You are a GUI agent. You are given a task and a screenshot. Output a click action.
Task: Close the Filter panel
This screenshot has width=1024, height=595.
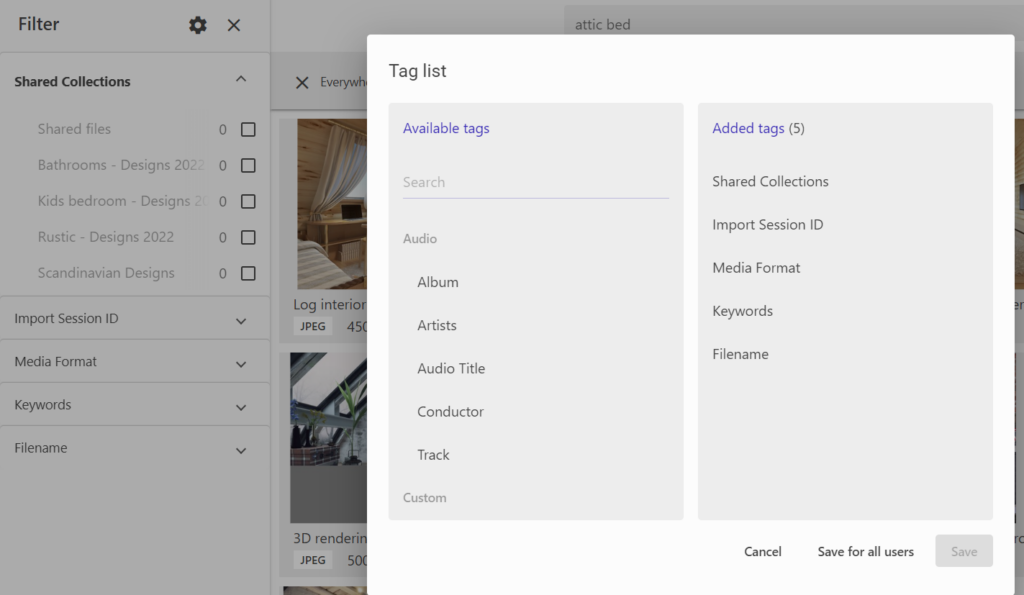click(x=234, y=25)
